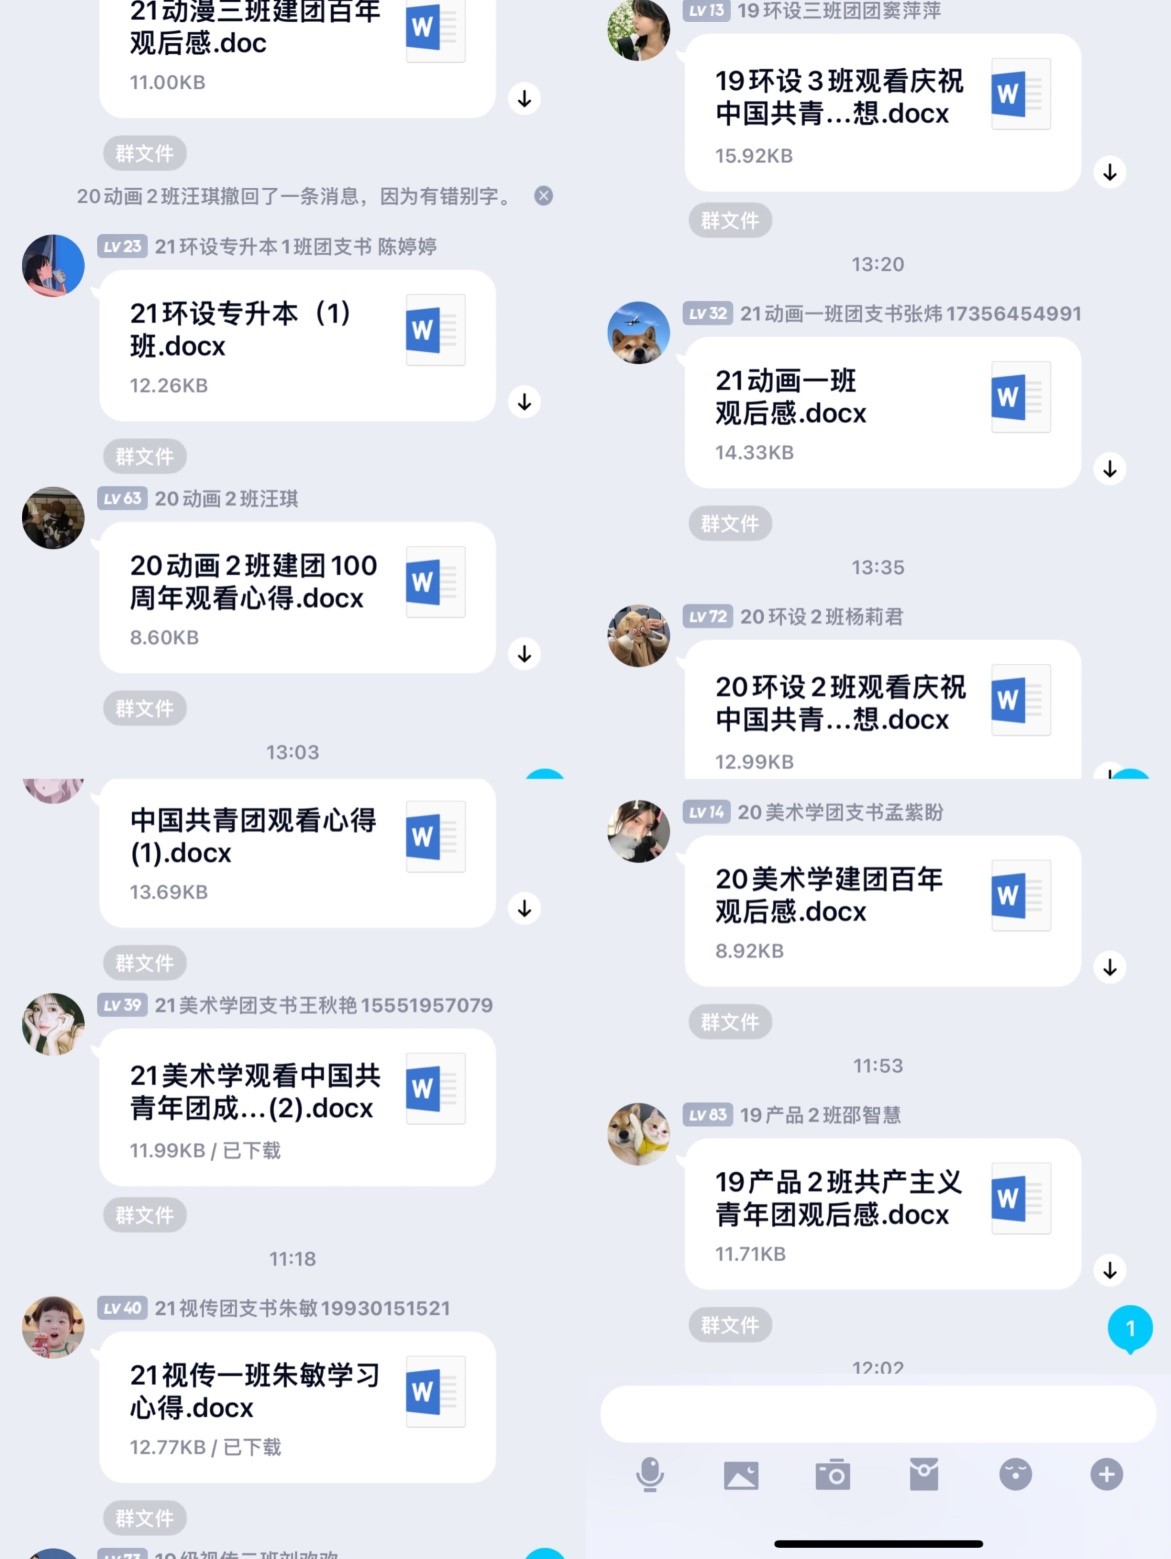
Task: Open profile avatar of 21美术学团支书王秋艳
Action: pos(53,1024)
